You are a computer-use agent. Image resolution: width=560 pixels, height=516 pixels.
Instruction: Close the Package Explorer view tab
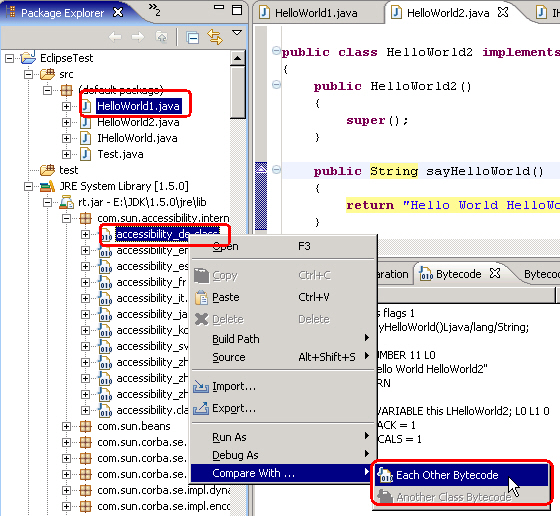[118, 12]
